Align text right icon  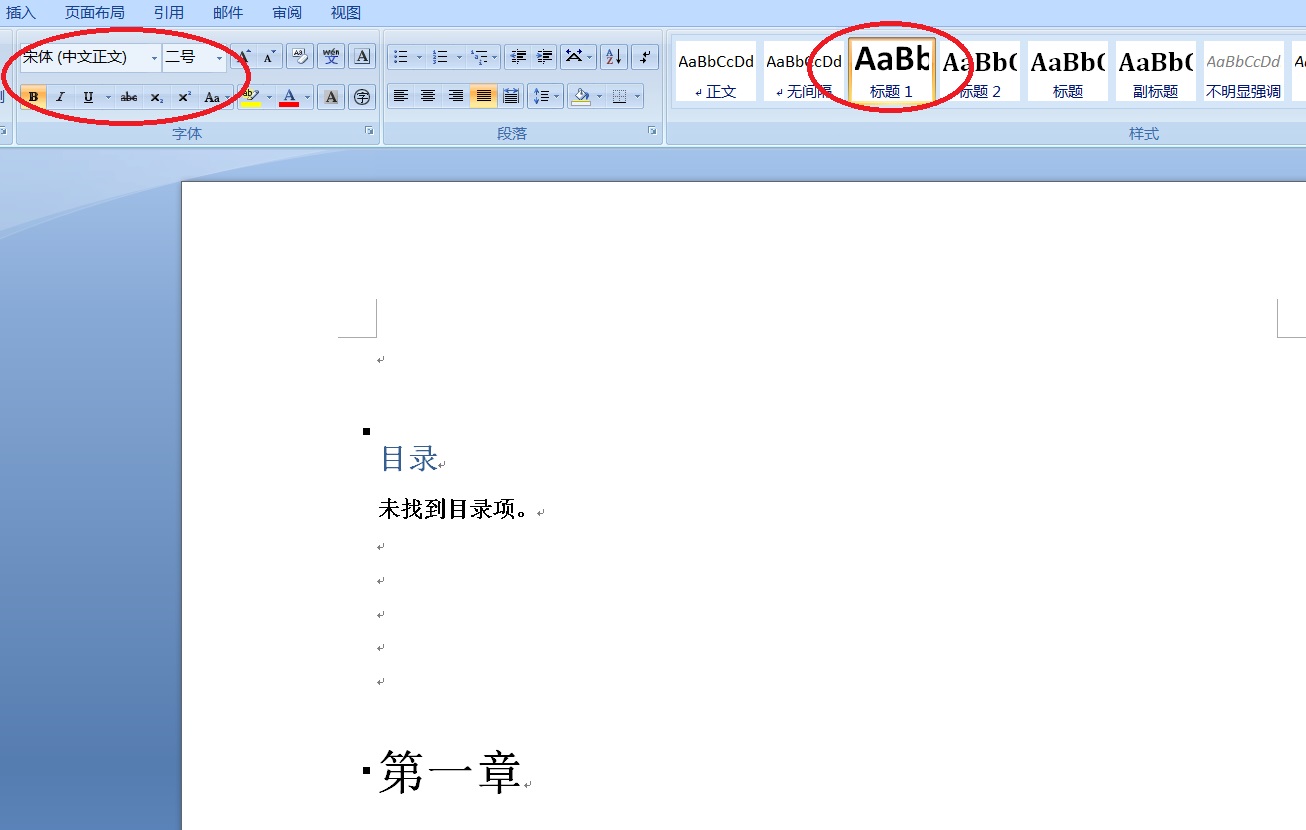(x=456, y=97)
